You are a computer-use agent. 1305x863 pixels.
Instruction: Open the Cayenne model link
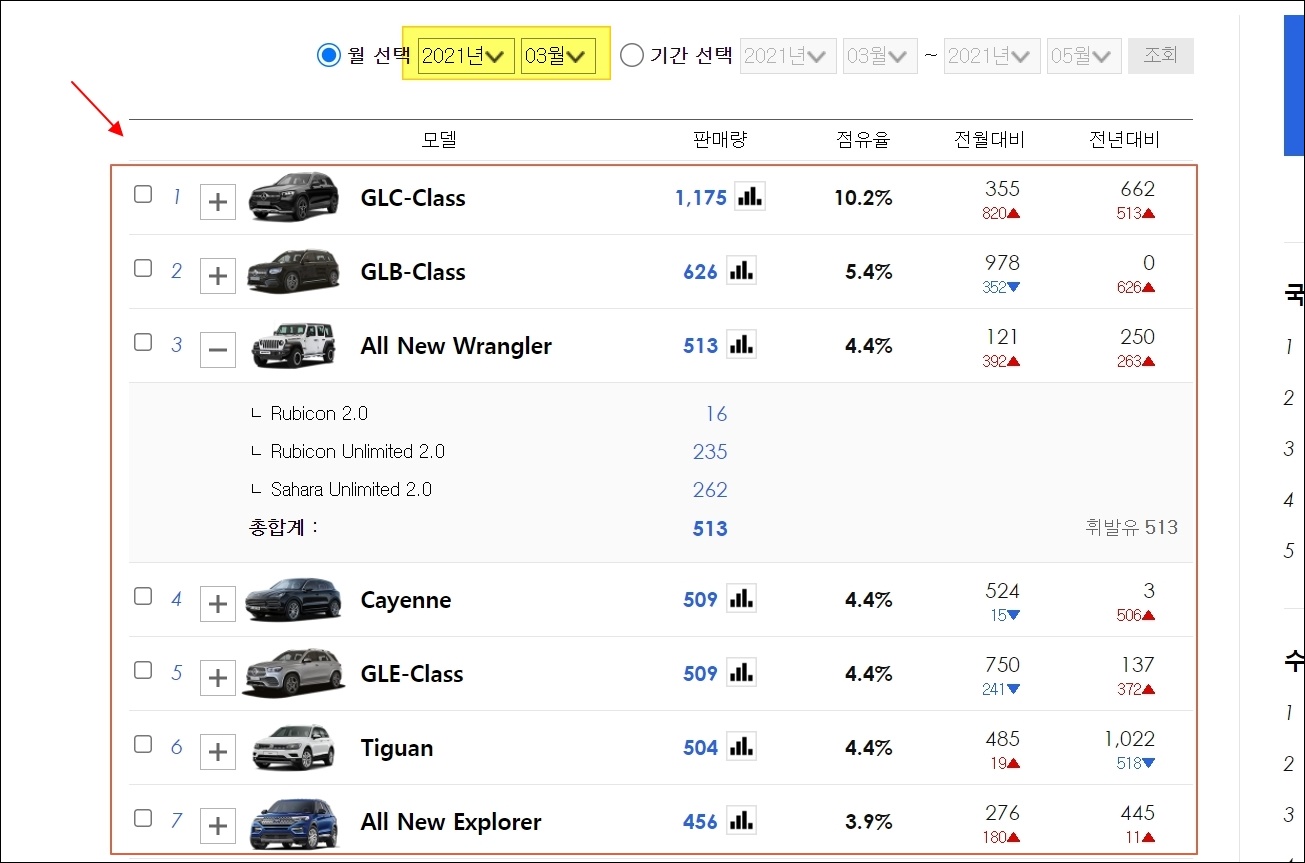point(406,600)
